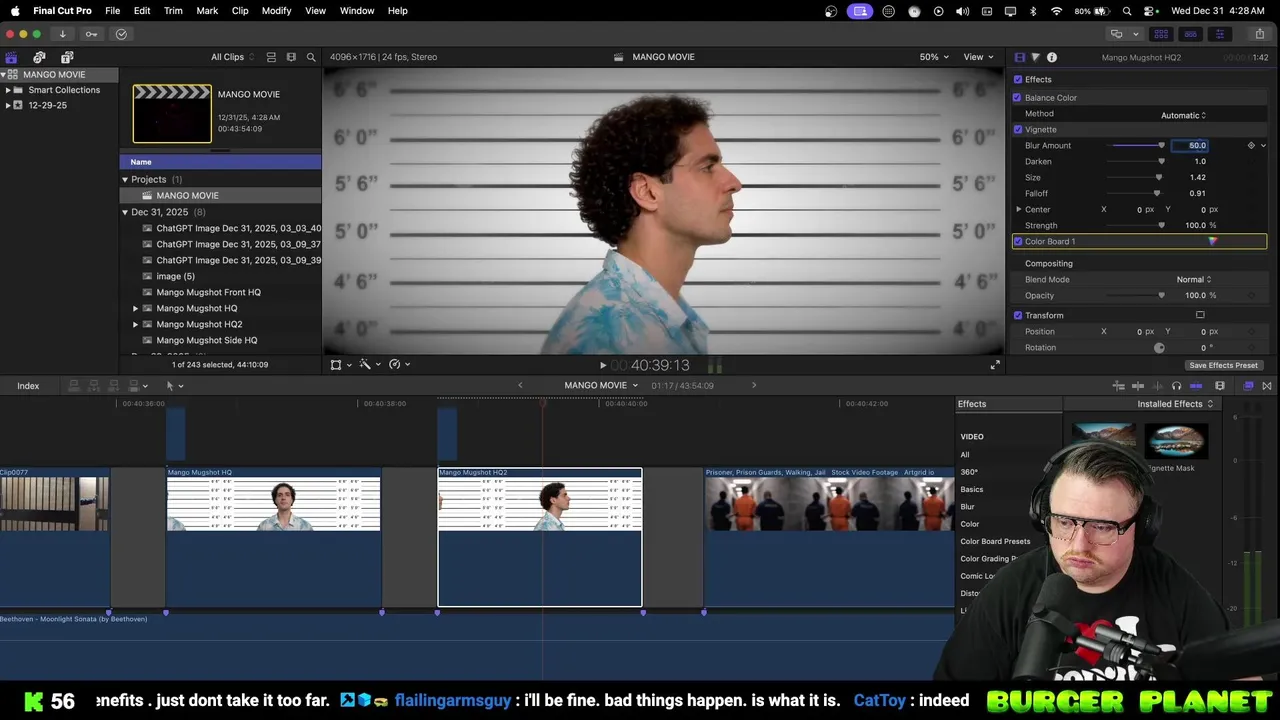The image size is (1280, 720).
Task: Show the Titles and Generators sidebar
Action: (x=67, y=57)
